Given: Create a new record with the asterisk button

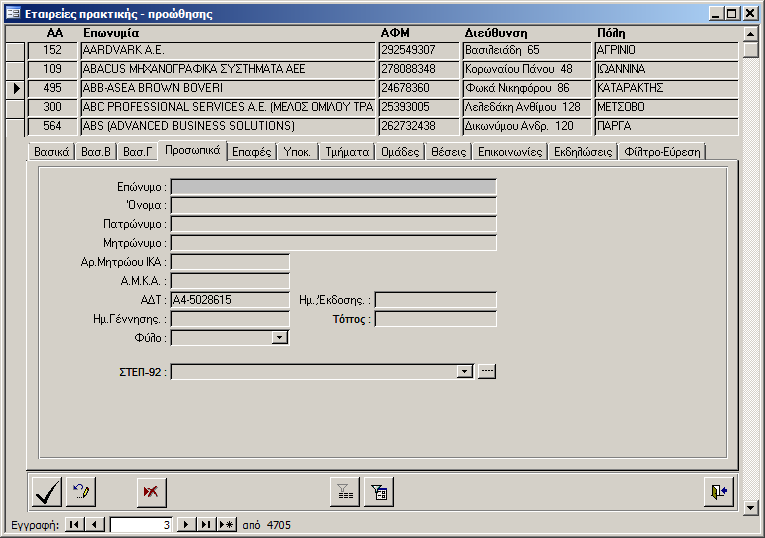Looking at the screenshot, I should click(226, 524).
